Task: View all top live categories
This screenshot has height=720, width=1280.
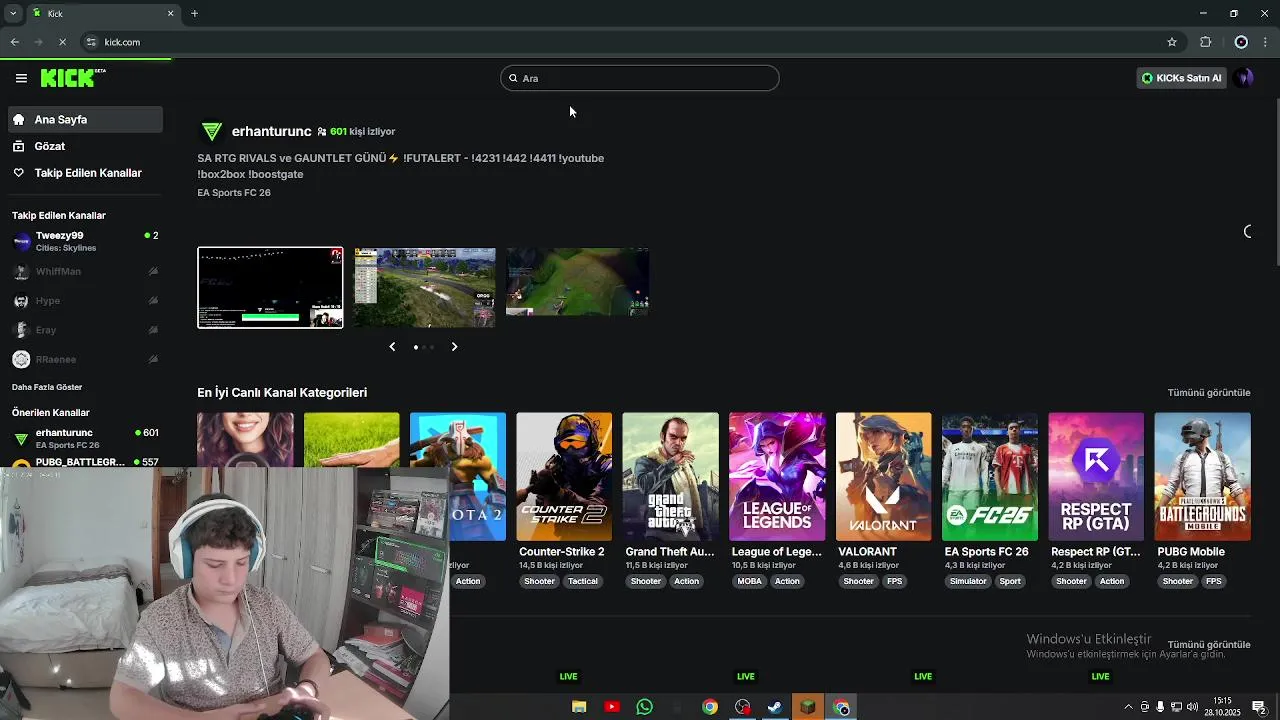Action: click(1209, 393)
